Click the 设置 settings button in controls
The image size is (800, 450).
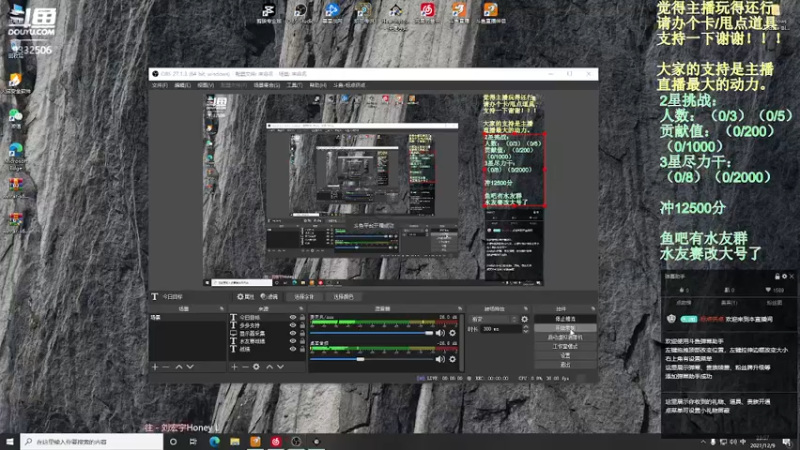coord(565,356)
